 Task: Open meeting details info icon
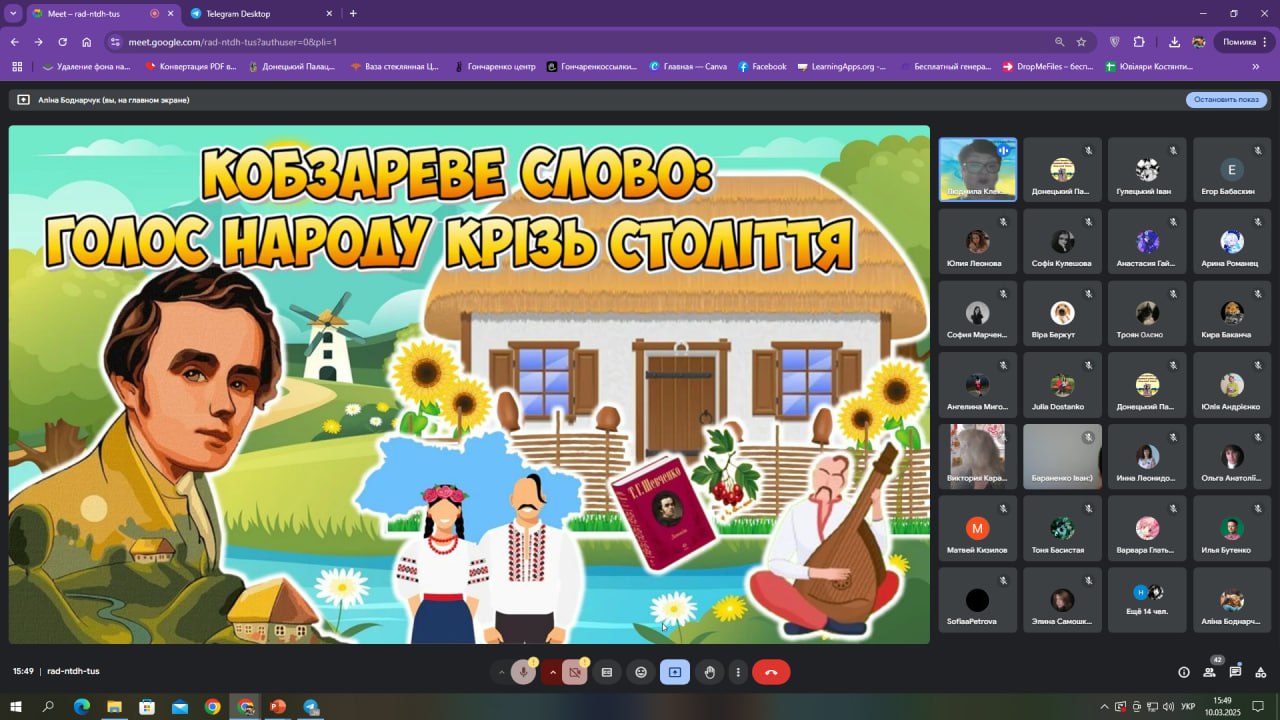coord(1184,672)
